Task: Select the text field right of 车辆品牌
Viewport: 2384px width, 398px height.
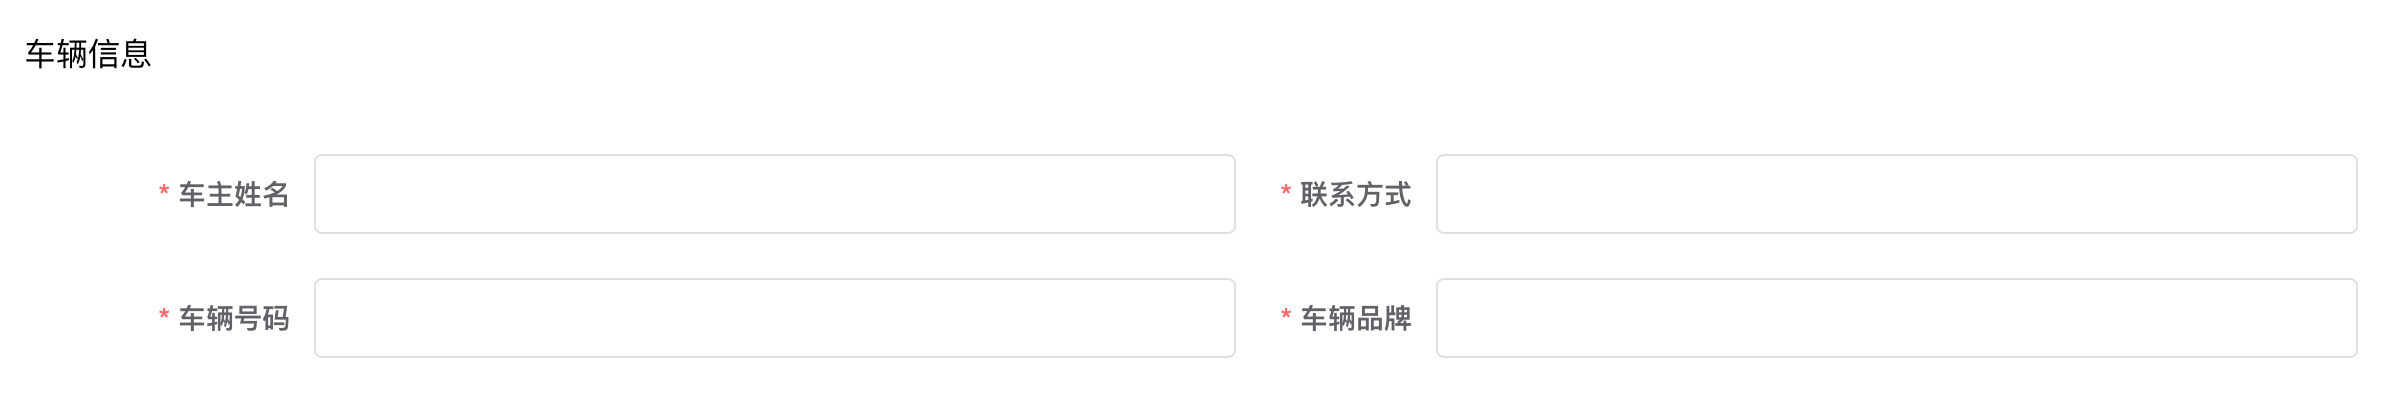Action: click(1897, 318)
